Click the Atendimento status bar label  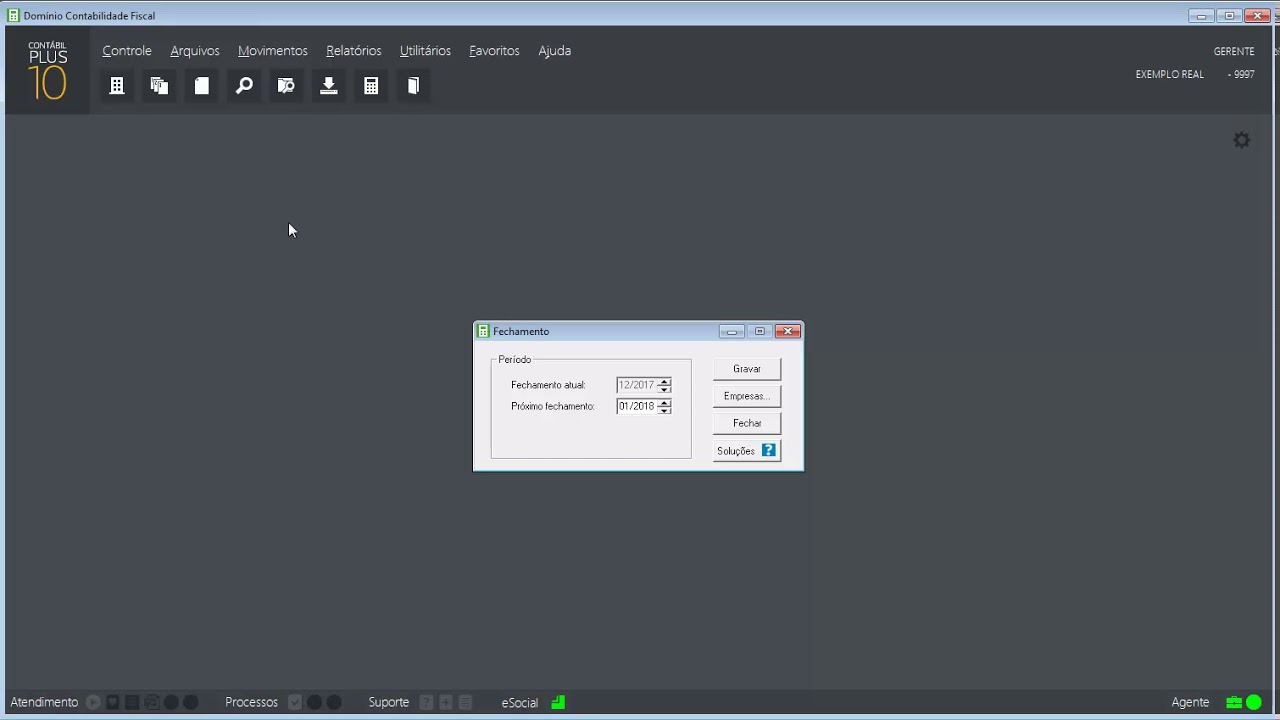tap(44, 702)
